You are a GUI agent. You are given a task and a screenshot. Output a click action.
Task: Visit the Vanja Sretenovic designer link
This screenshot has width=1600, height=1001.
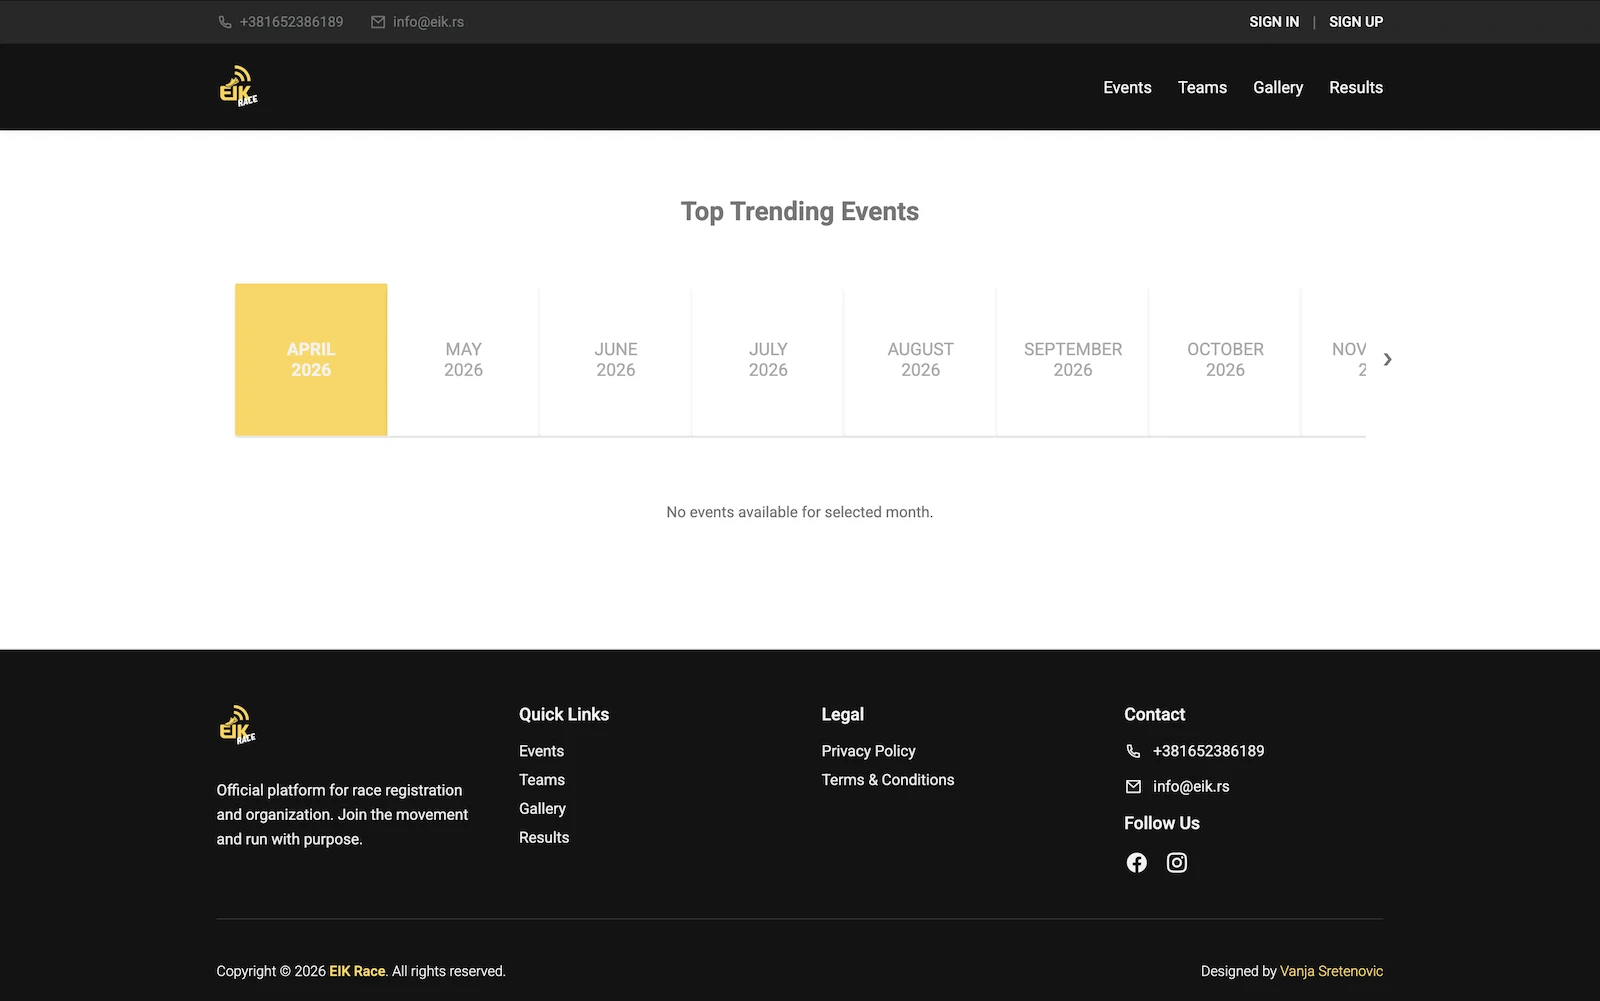point(1331,971)
